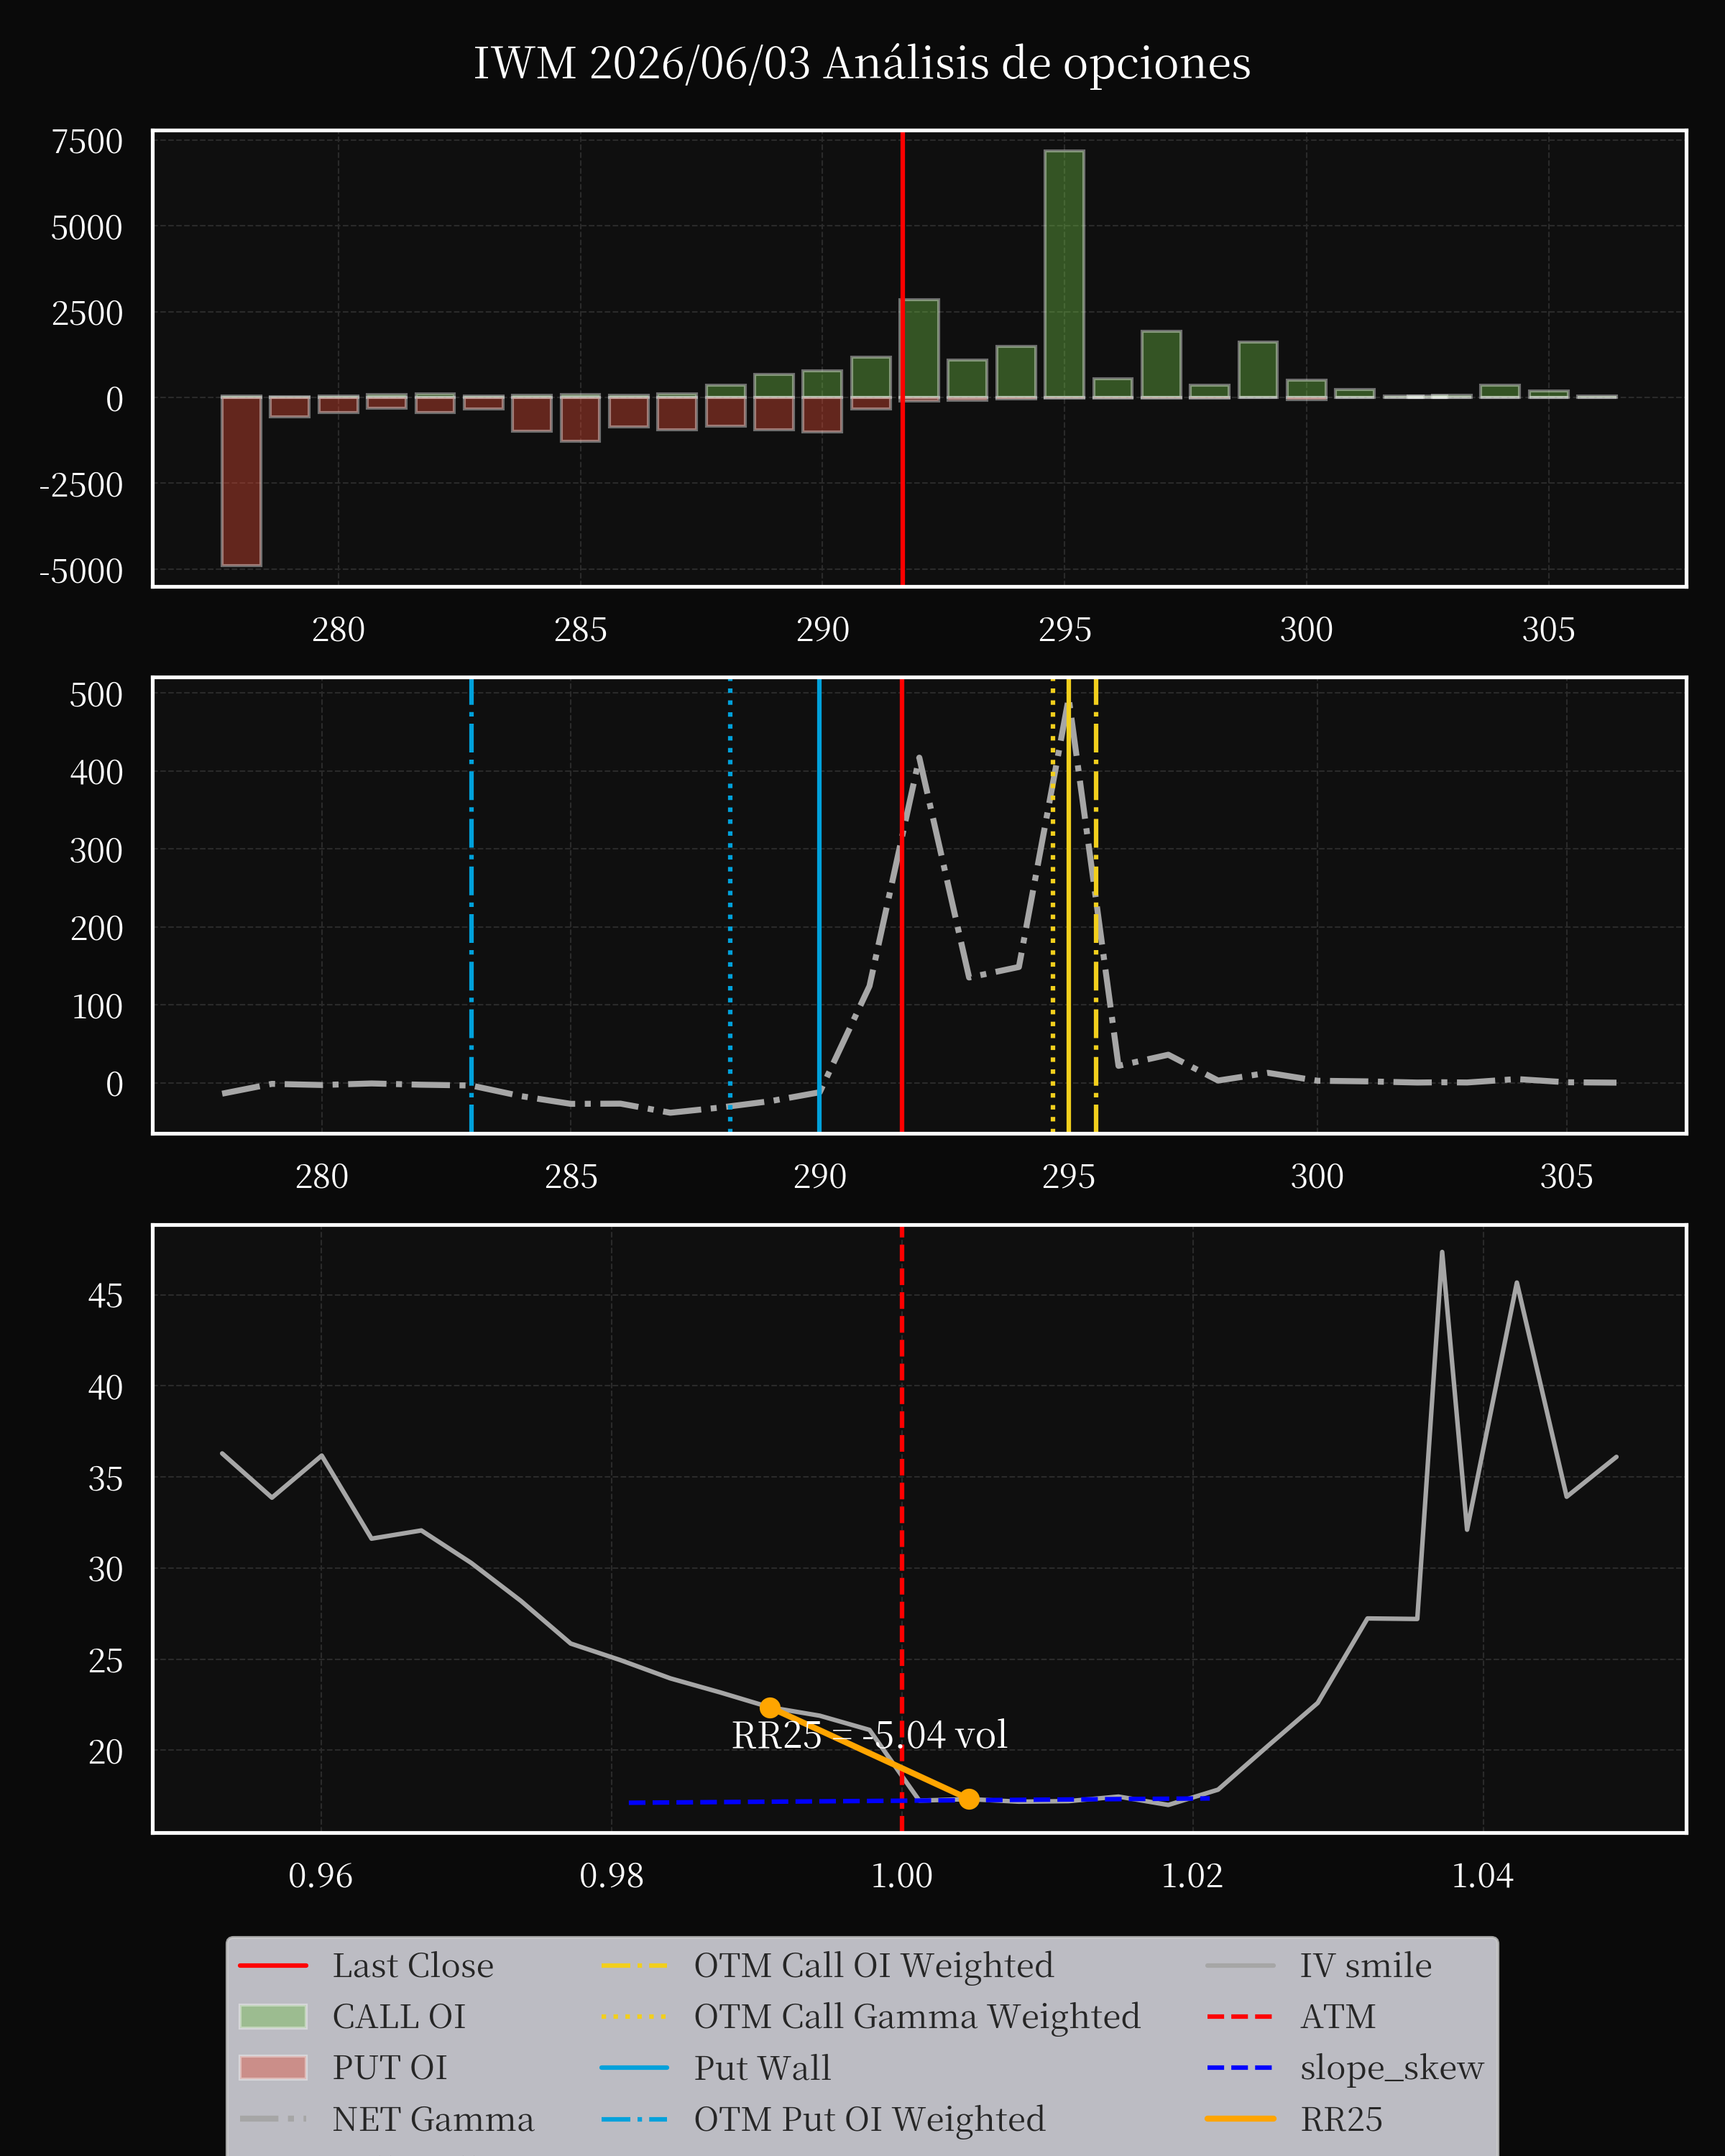Click the tallest green call OI bar at 295
Viewport: 1725px width, 2156px height.
pos(1064,274)
